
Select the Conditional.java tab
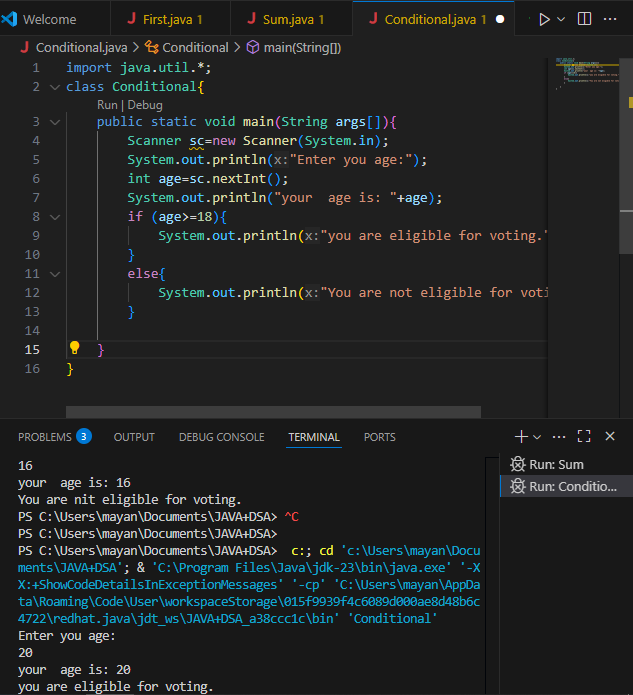pyautogui.click(x=433, y=19)
